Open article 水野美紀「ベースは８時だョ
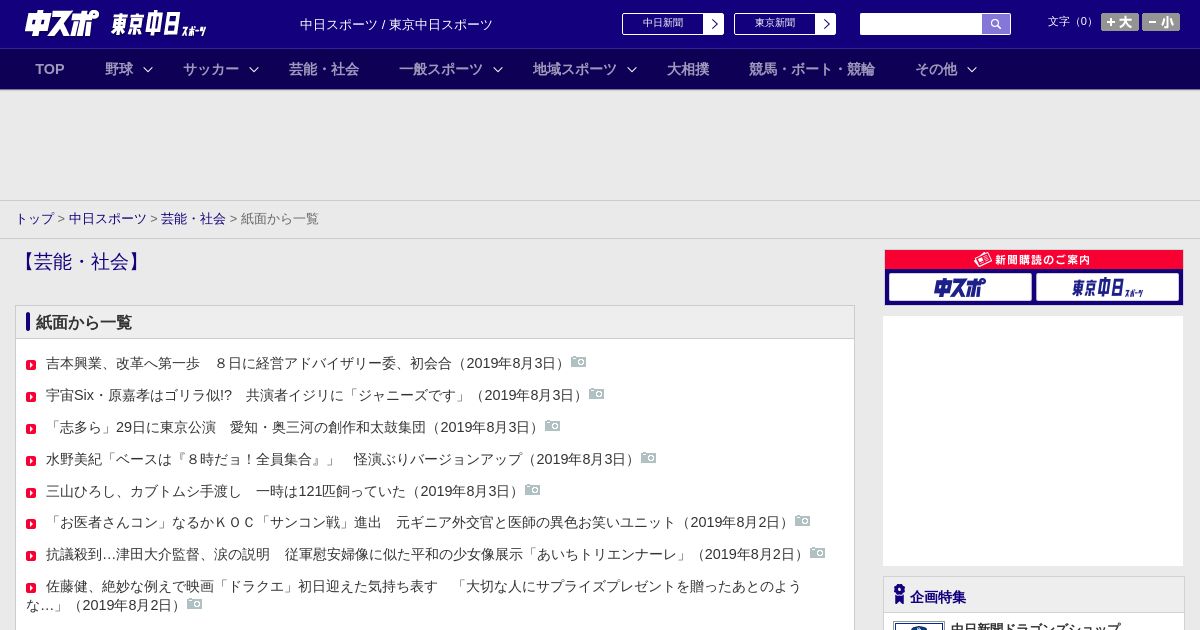This screenshot has height=630, width=1200. 342,460
